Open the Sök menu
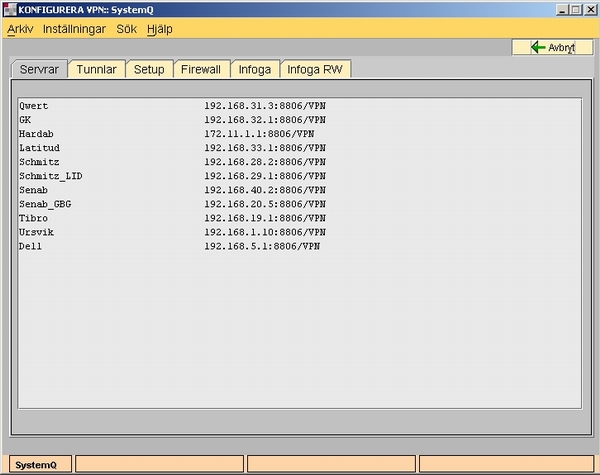Image resolution: width=600 pixels, height=475 pixels. pyautogui.click(x=125, y=29)
